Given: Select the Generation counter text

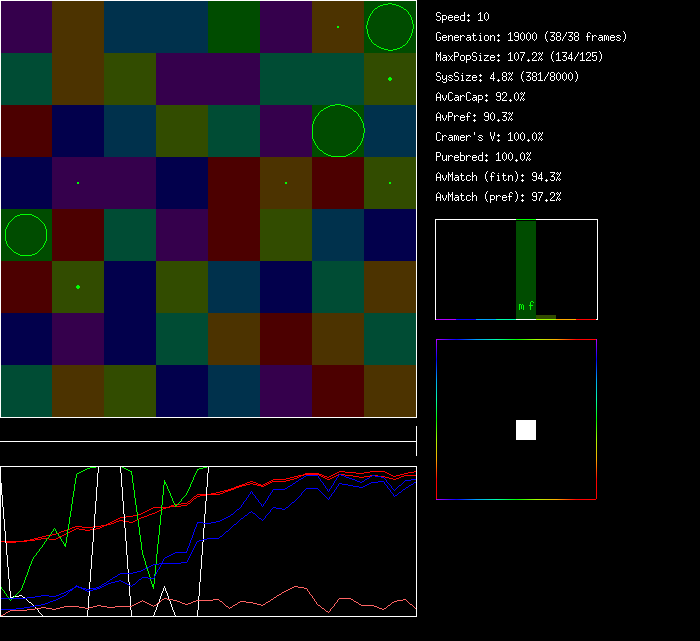Looking at the screenshot, I should pyautogui.click(x=531, y=37).
